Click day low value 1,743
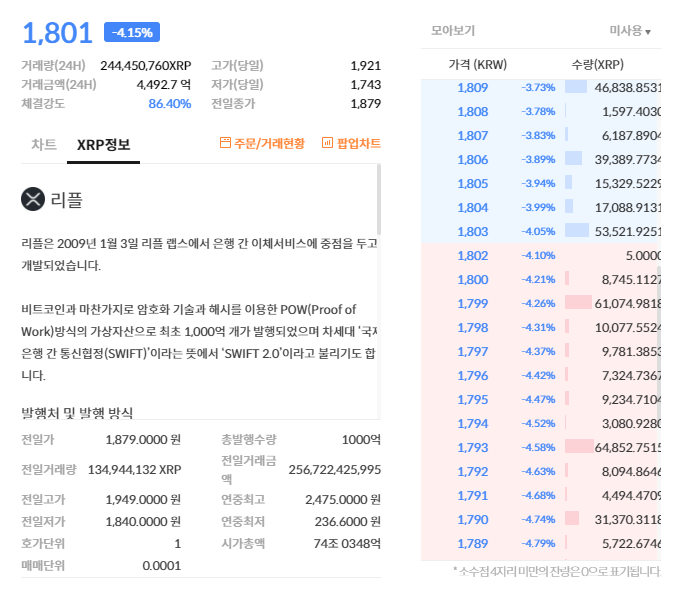The height and width of the screenshot is (615, 679). [365, 84]
